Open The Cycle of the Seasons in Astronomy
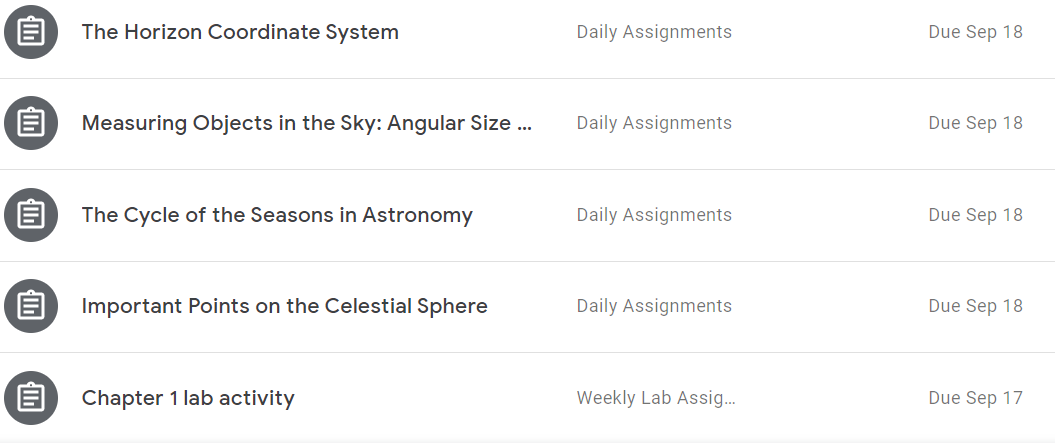 (277, 215)
